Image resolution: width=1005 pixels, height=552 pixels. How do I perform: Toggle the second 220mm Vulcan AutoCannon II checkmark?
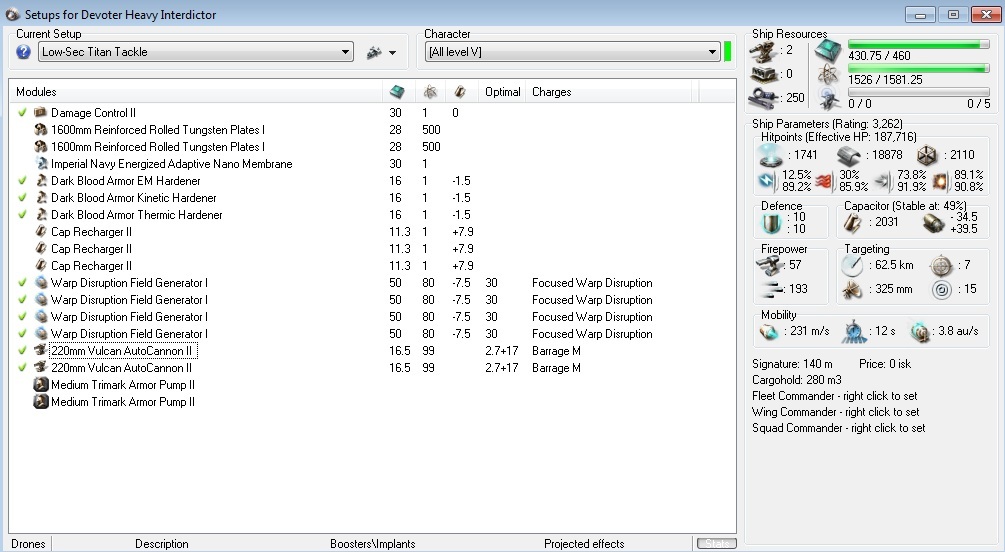(22, 368)
